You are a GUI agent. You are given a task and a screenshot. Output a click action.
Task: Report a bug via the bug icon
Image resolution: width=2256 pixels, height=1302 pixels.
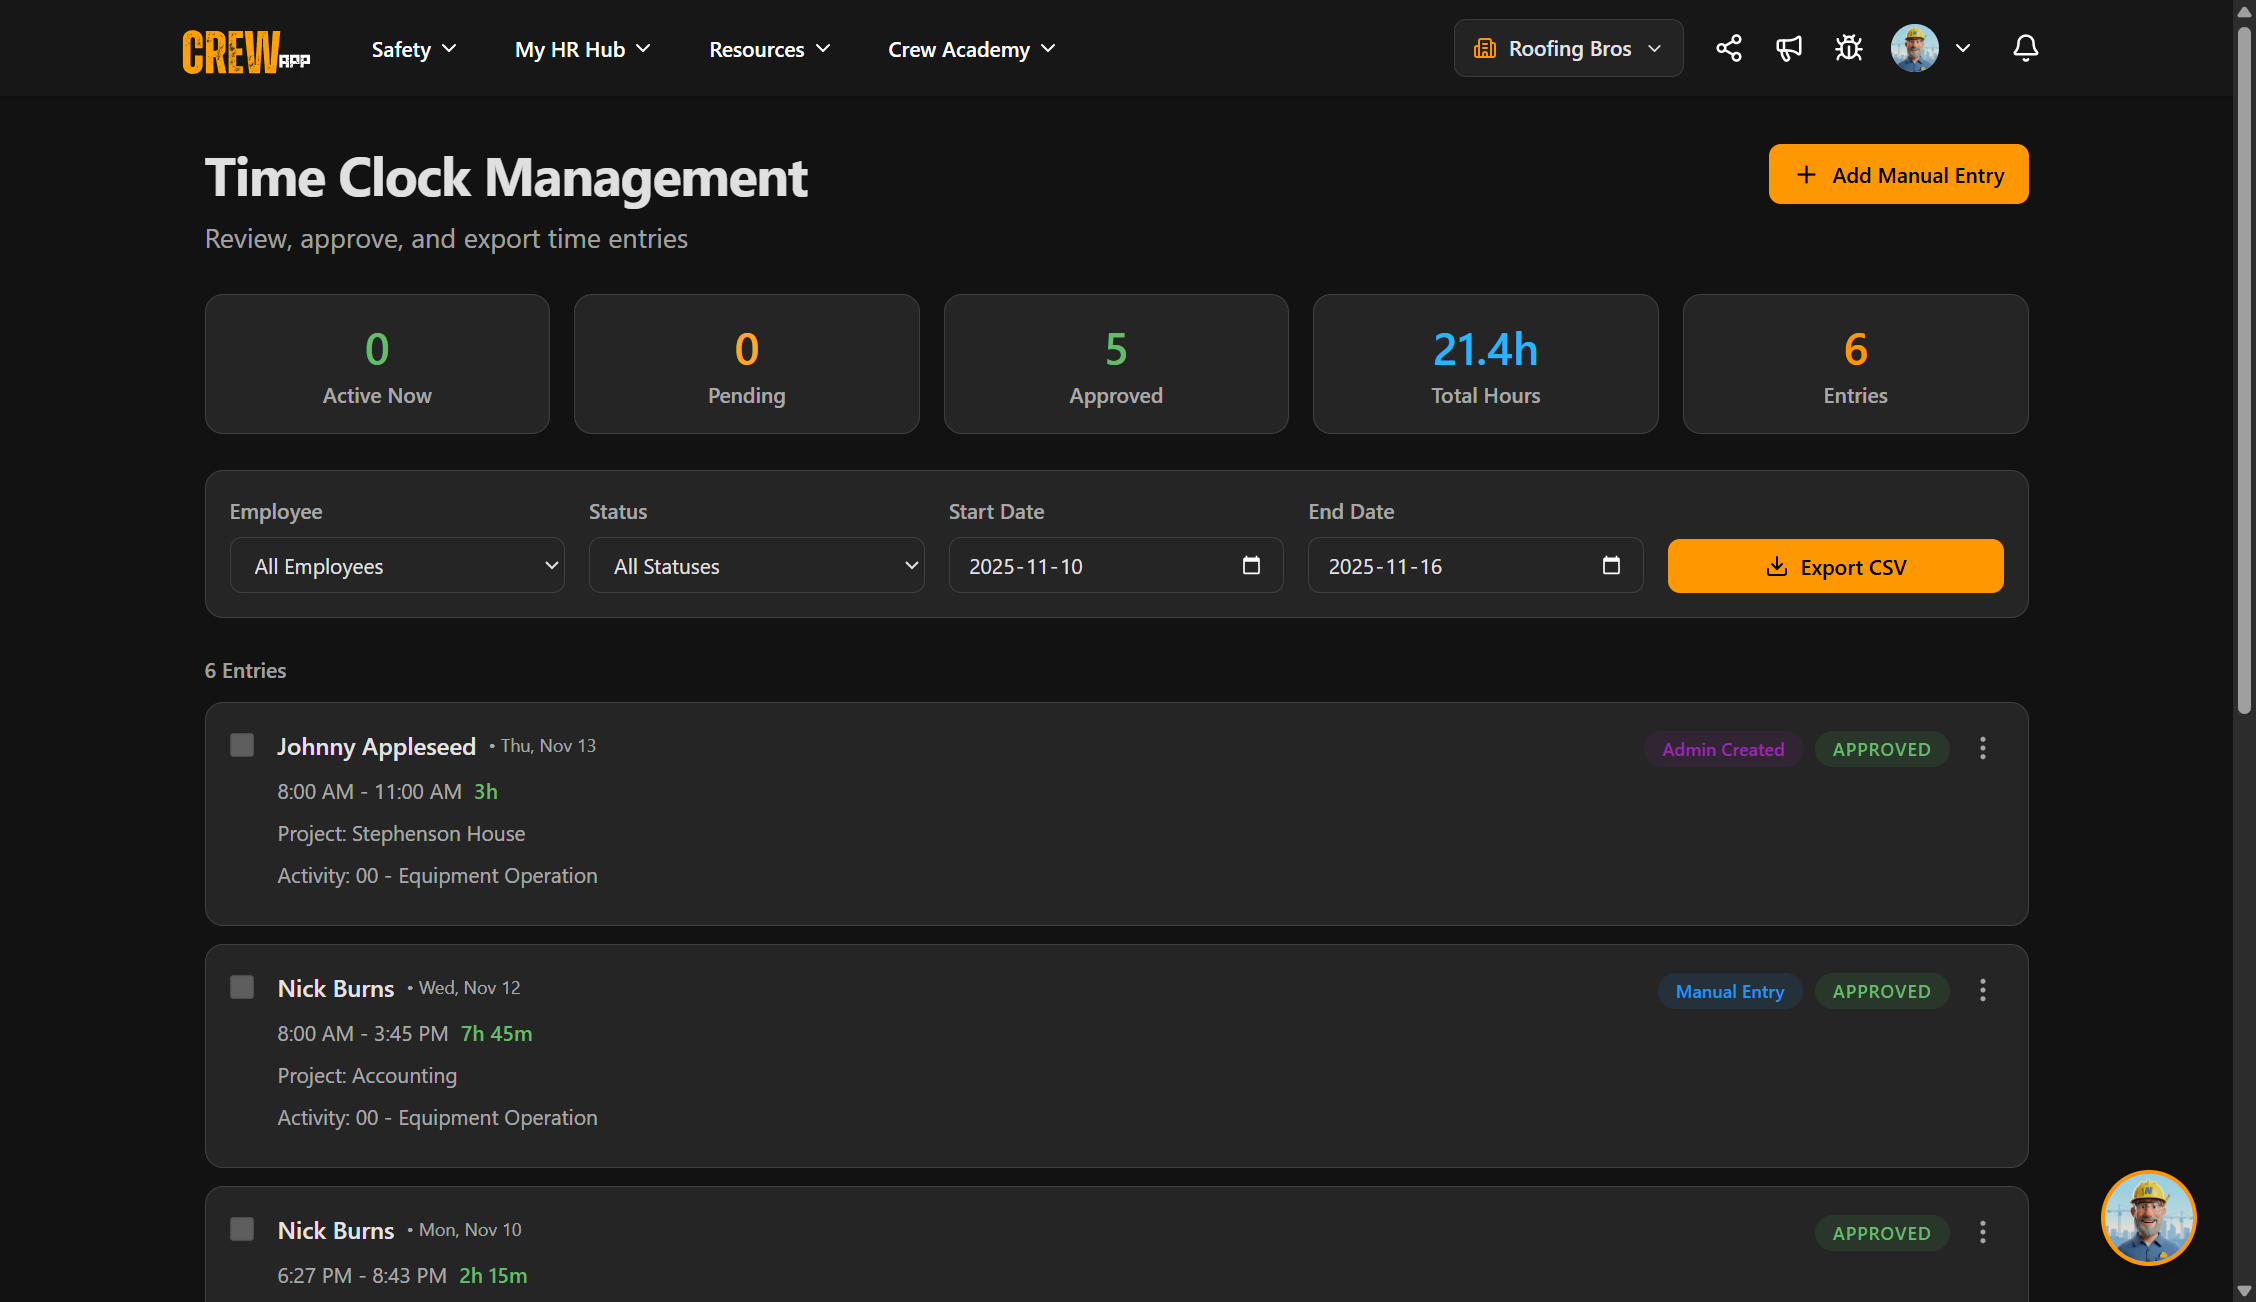click(x=1848, y=47)
